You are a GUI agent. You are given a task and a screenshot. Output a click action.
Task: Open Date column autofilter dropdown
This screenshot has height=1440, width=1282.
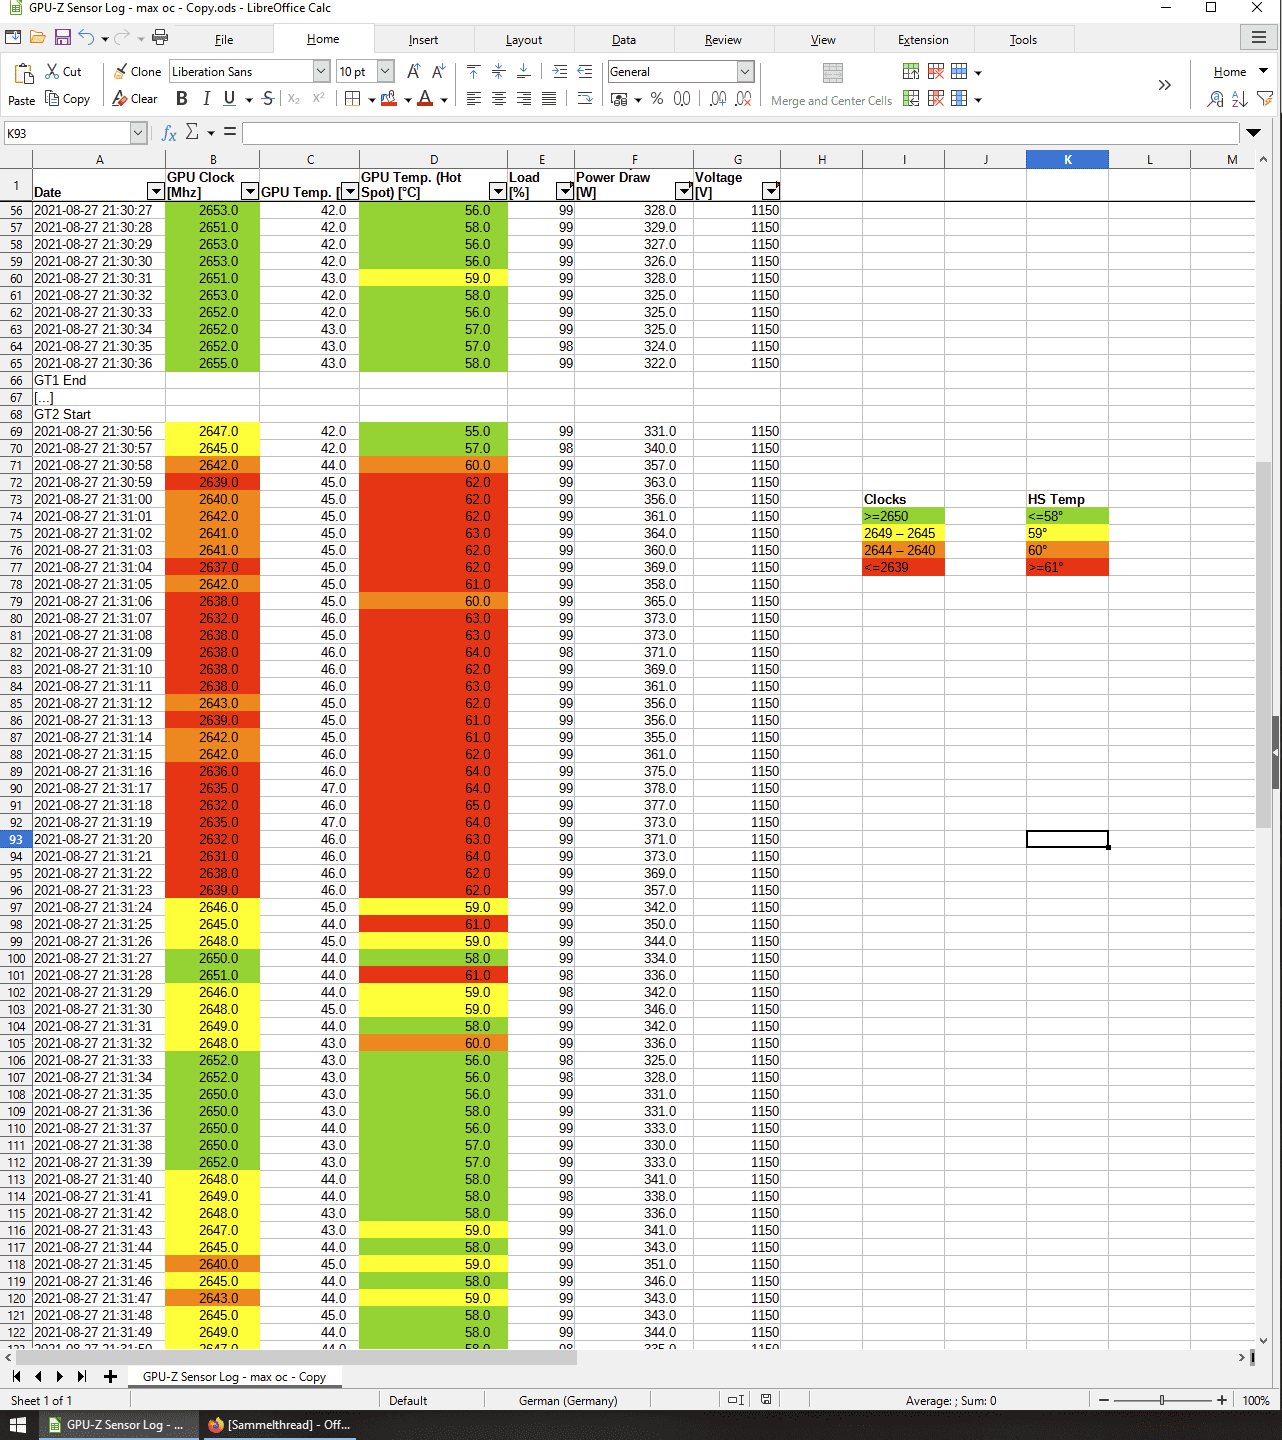click(155, 191)
